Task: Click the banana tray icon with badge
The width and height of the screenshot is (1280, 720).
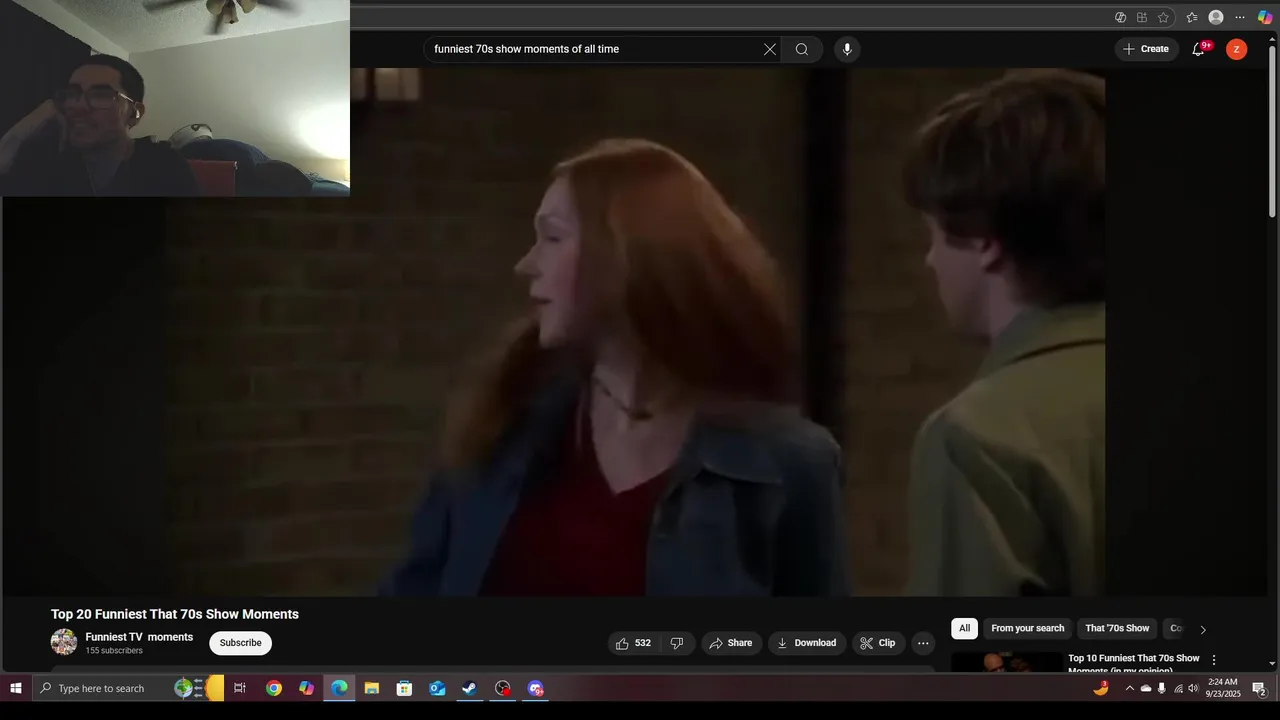Action: point(1102,688)
